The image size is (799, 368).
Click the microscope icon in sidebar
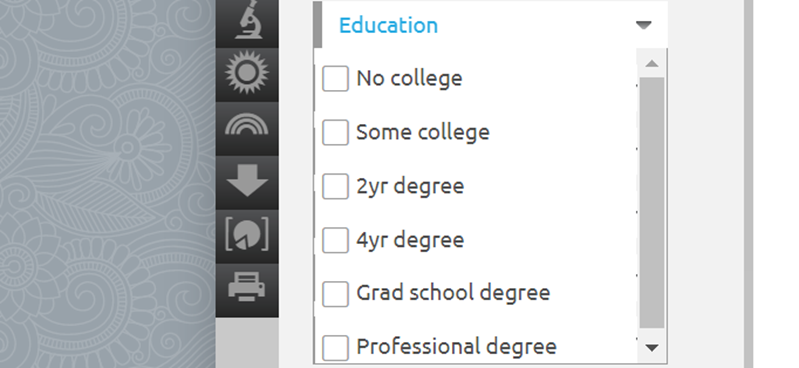coord(248,19)
